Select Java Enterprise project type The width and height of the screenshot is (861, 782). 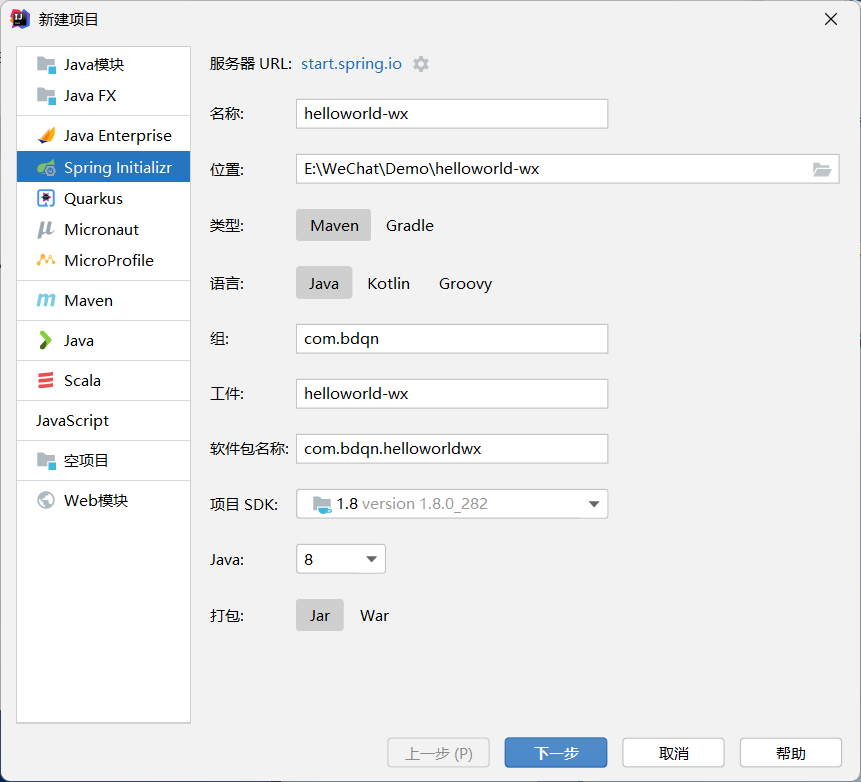coord(104,136)
